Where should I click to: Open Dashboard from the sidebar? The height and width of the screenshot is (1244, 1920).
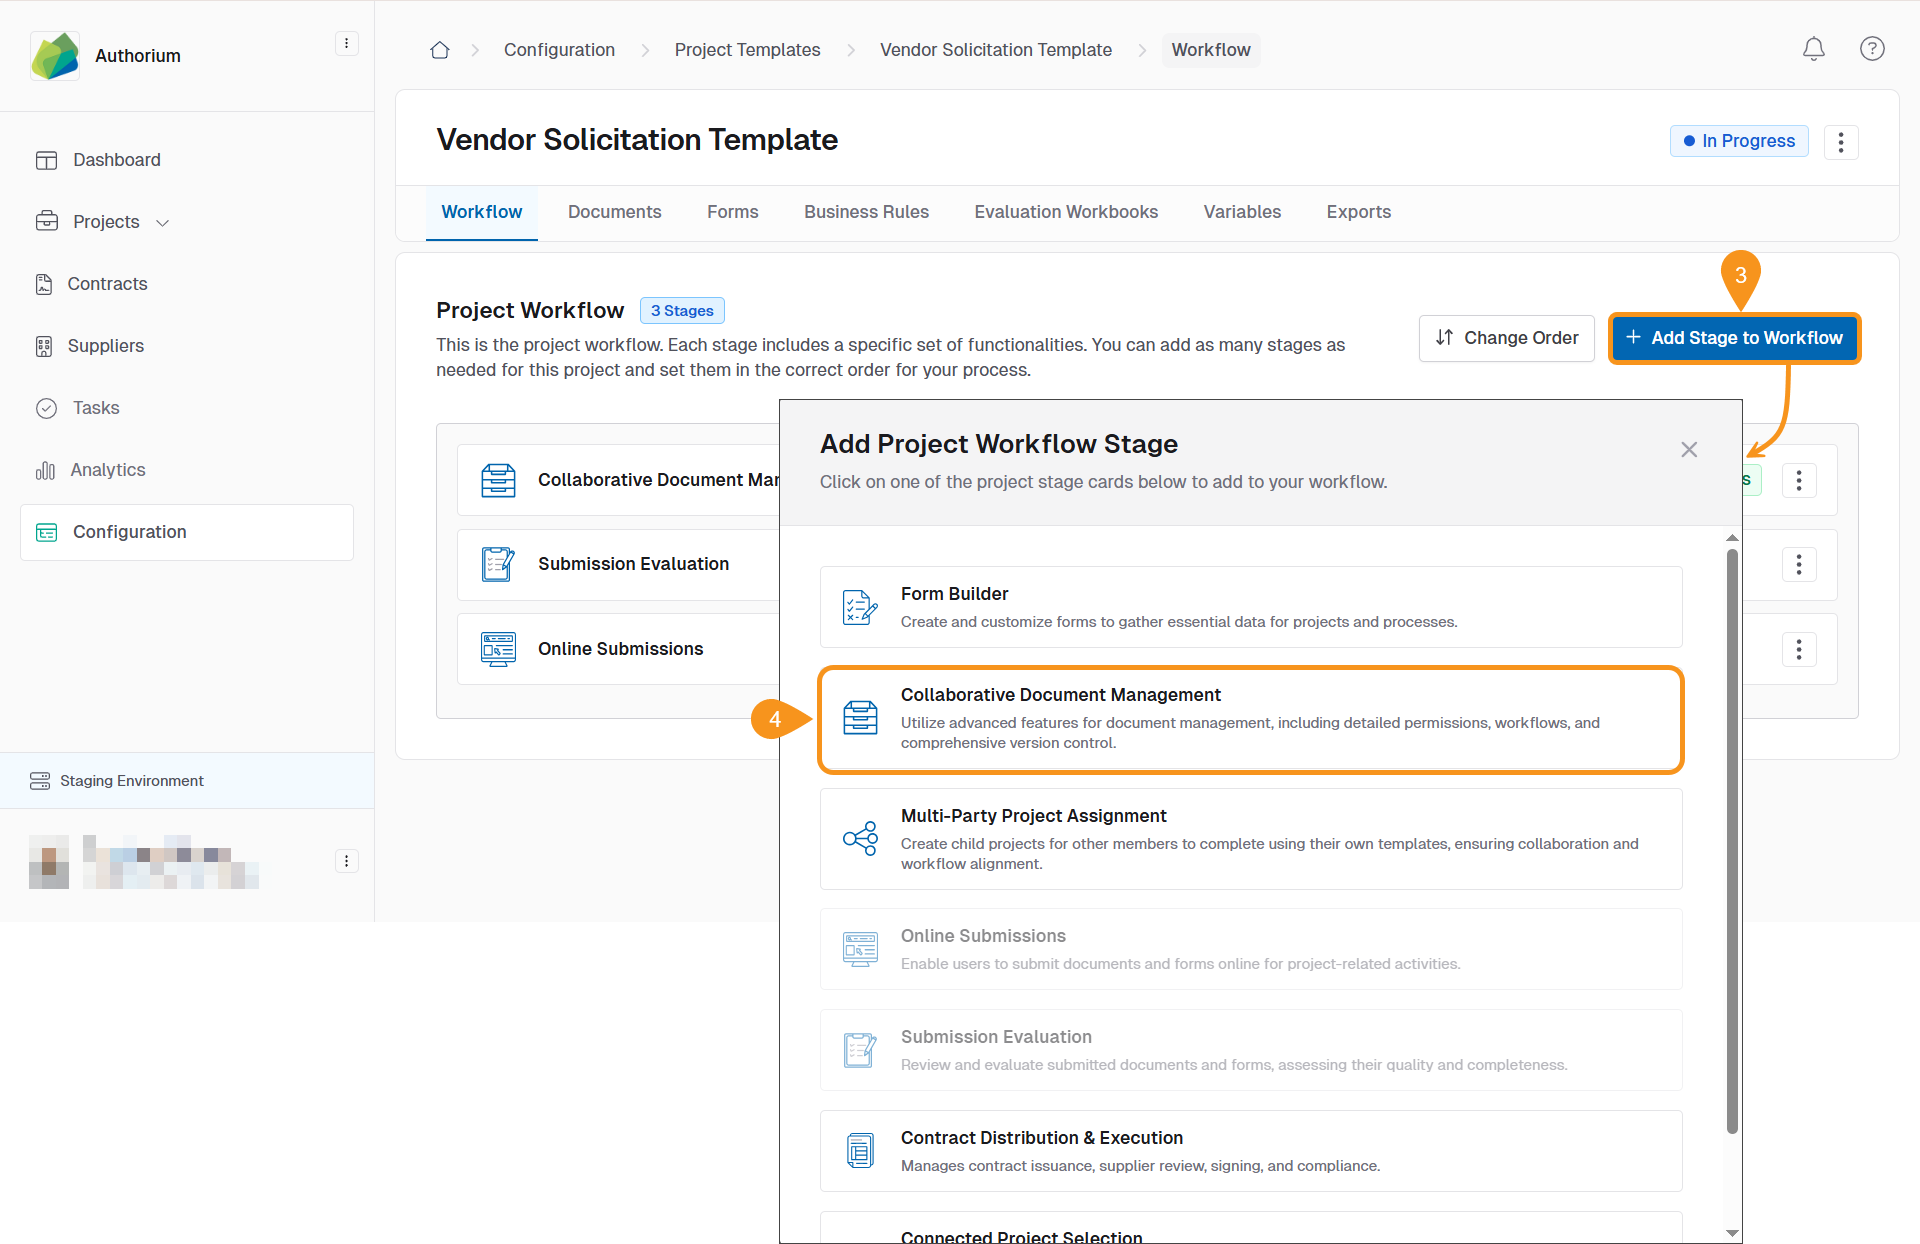[x=116, y=160]
